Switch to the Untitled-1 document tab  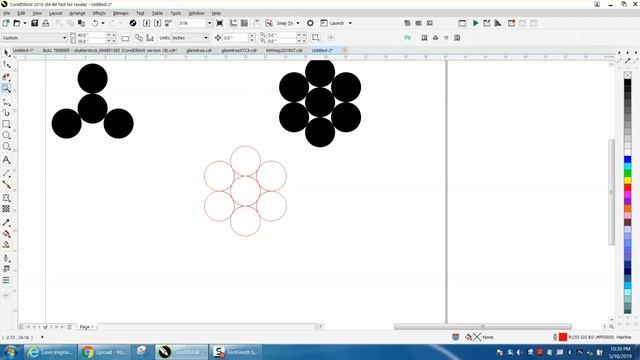(x=23, y=51)
